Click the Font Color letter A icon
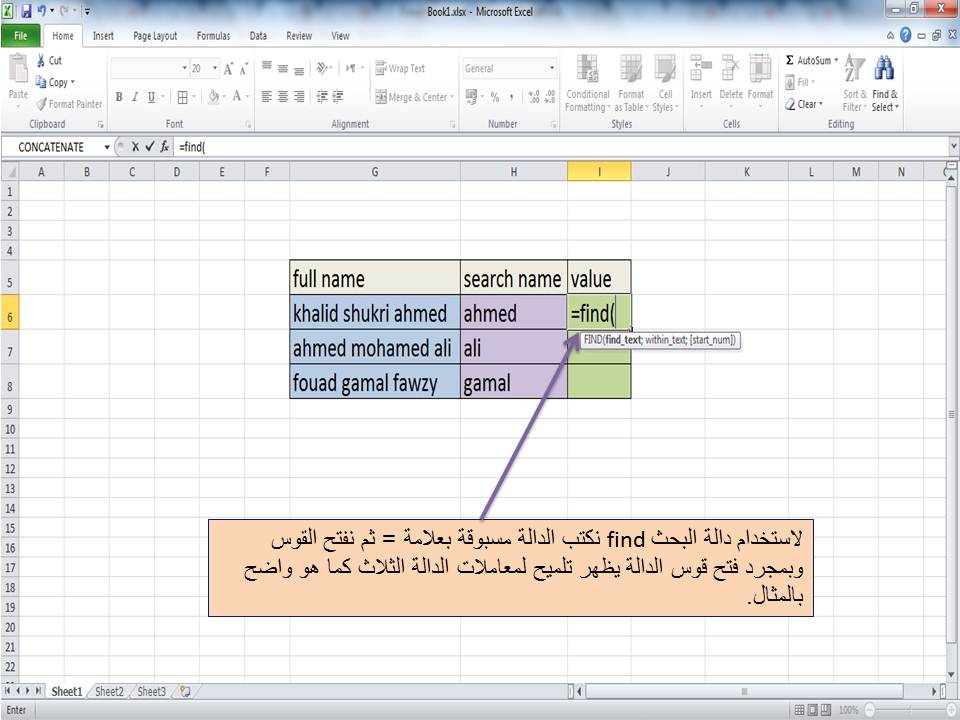This screenshot has height=720, width=960. [x=237, y=96]
